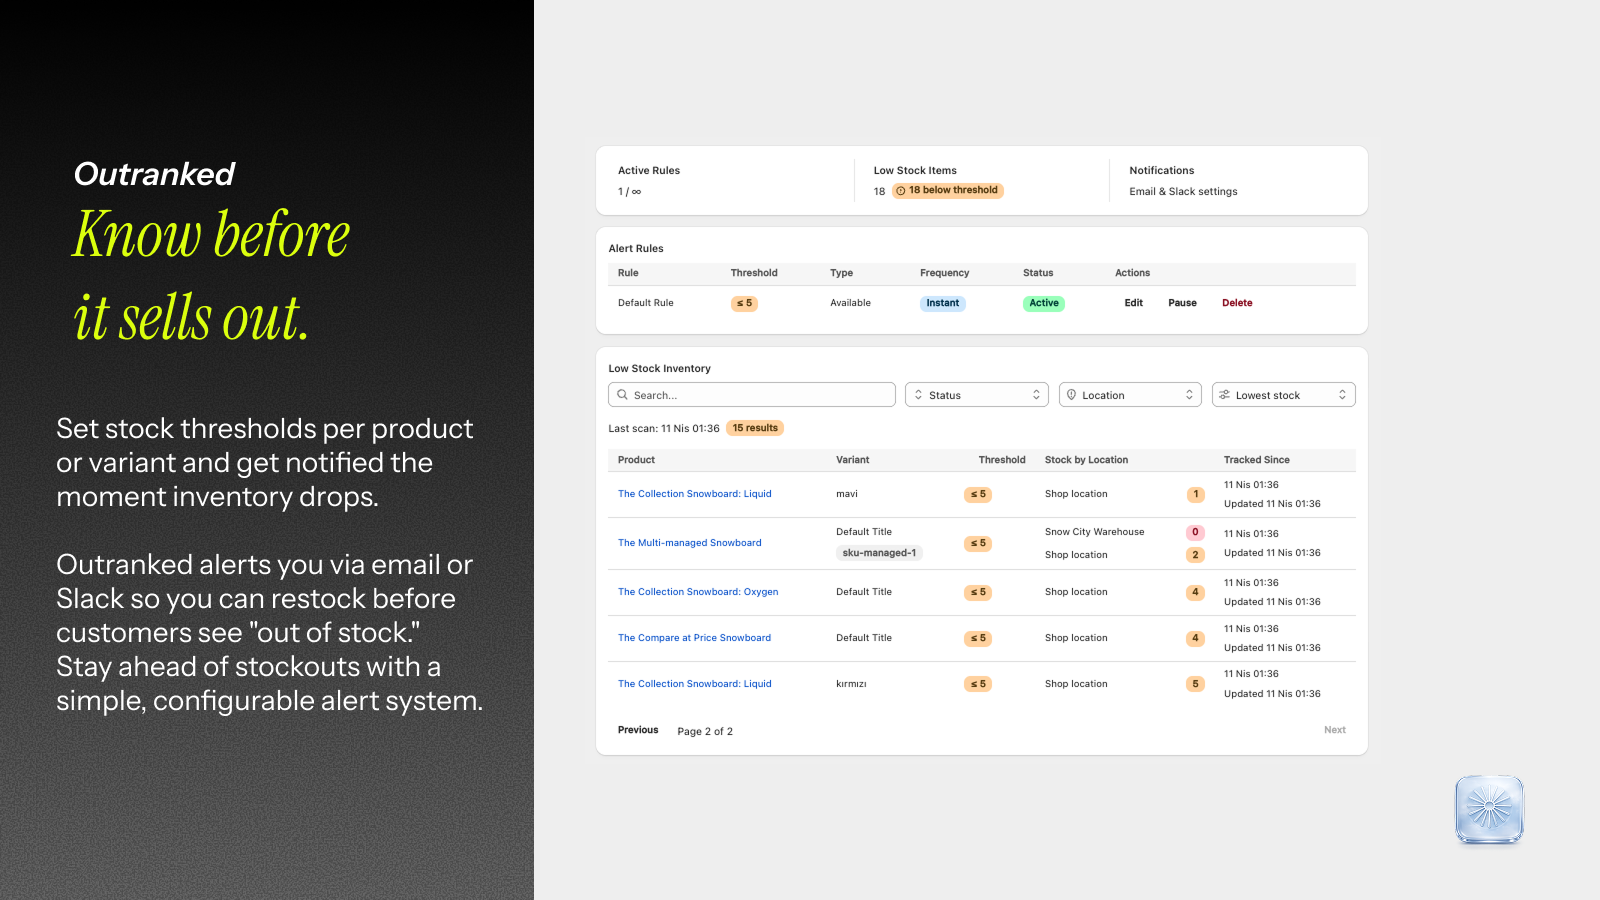Click the Tracked Since column header
Screen dimensions: 1600x900
1257,460
